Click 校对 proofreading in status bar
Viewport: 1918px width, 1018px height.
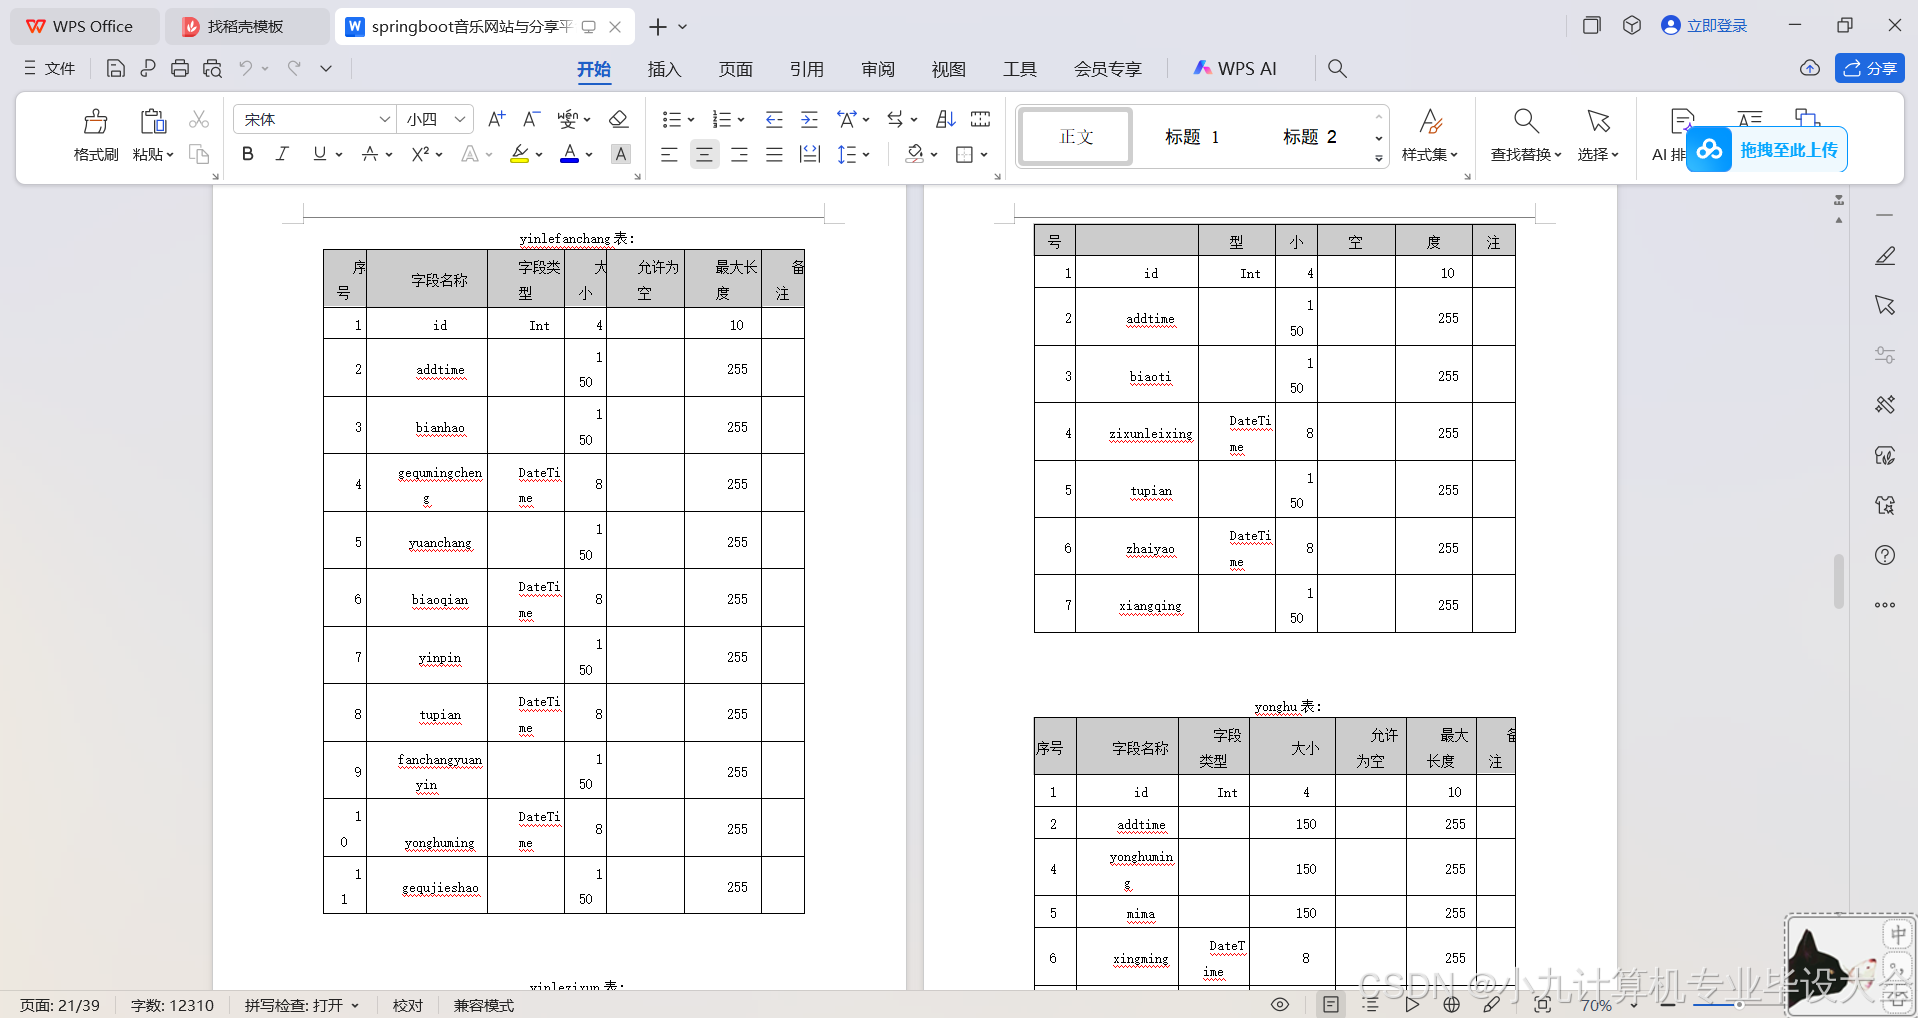point(408,1005)
